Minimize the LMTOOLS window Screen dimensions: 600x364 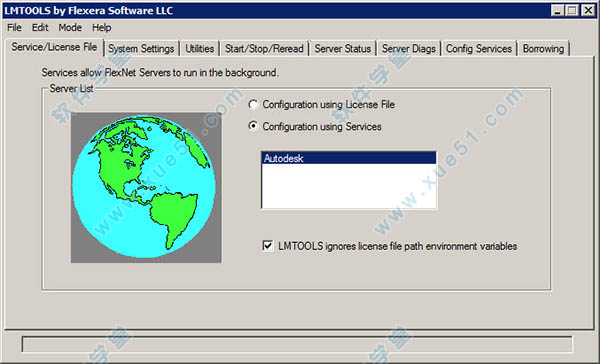pos(558,10)
